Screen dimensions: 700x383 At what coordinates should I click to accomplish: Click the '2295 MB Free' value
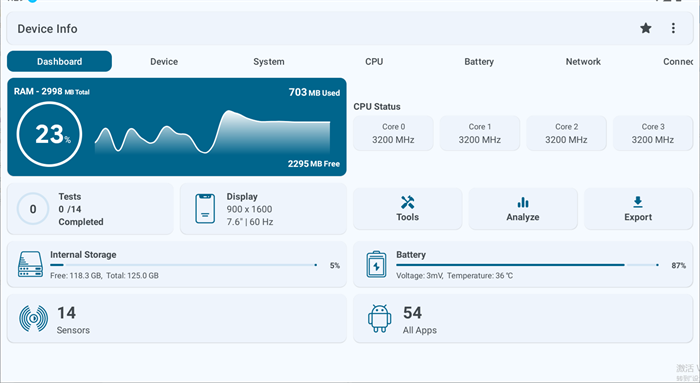click(314, 164)
